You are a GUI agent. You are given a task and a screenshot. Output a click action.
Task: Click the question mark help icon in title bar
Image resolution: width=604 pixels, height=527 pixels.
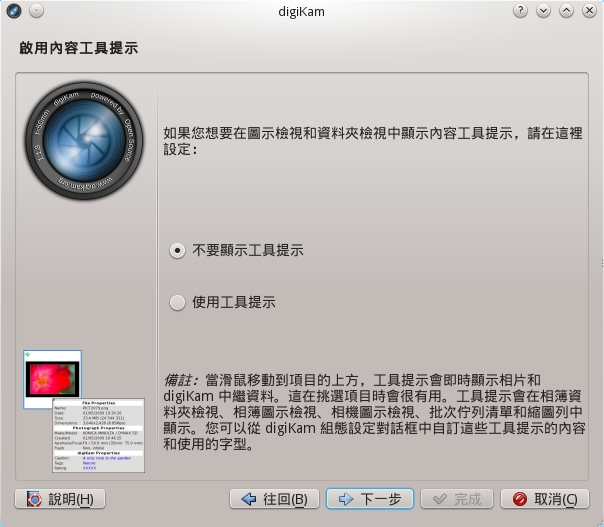(x=520, y=11)
